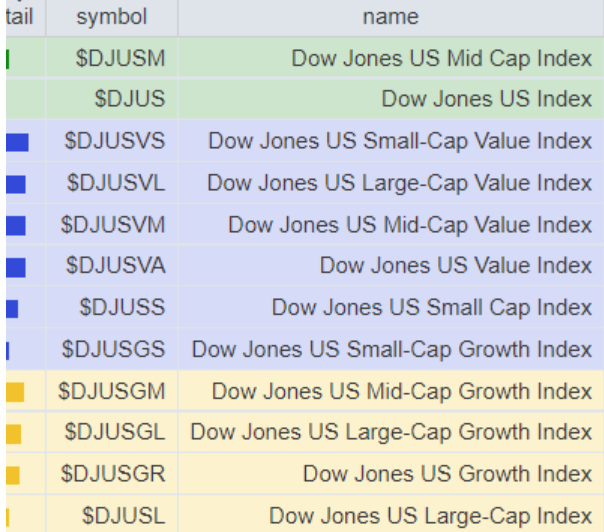Open Dow Jones US Small-Cap Value Index
The width and height of the screenshot is (604, 532).
[400, 141]
